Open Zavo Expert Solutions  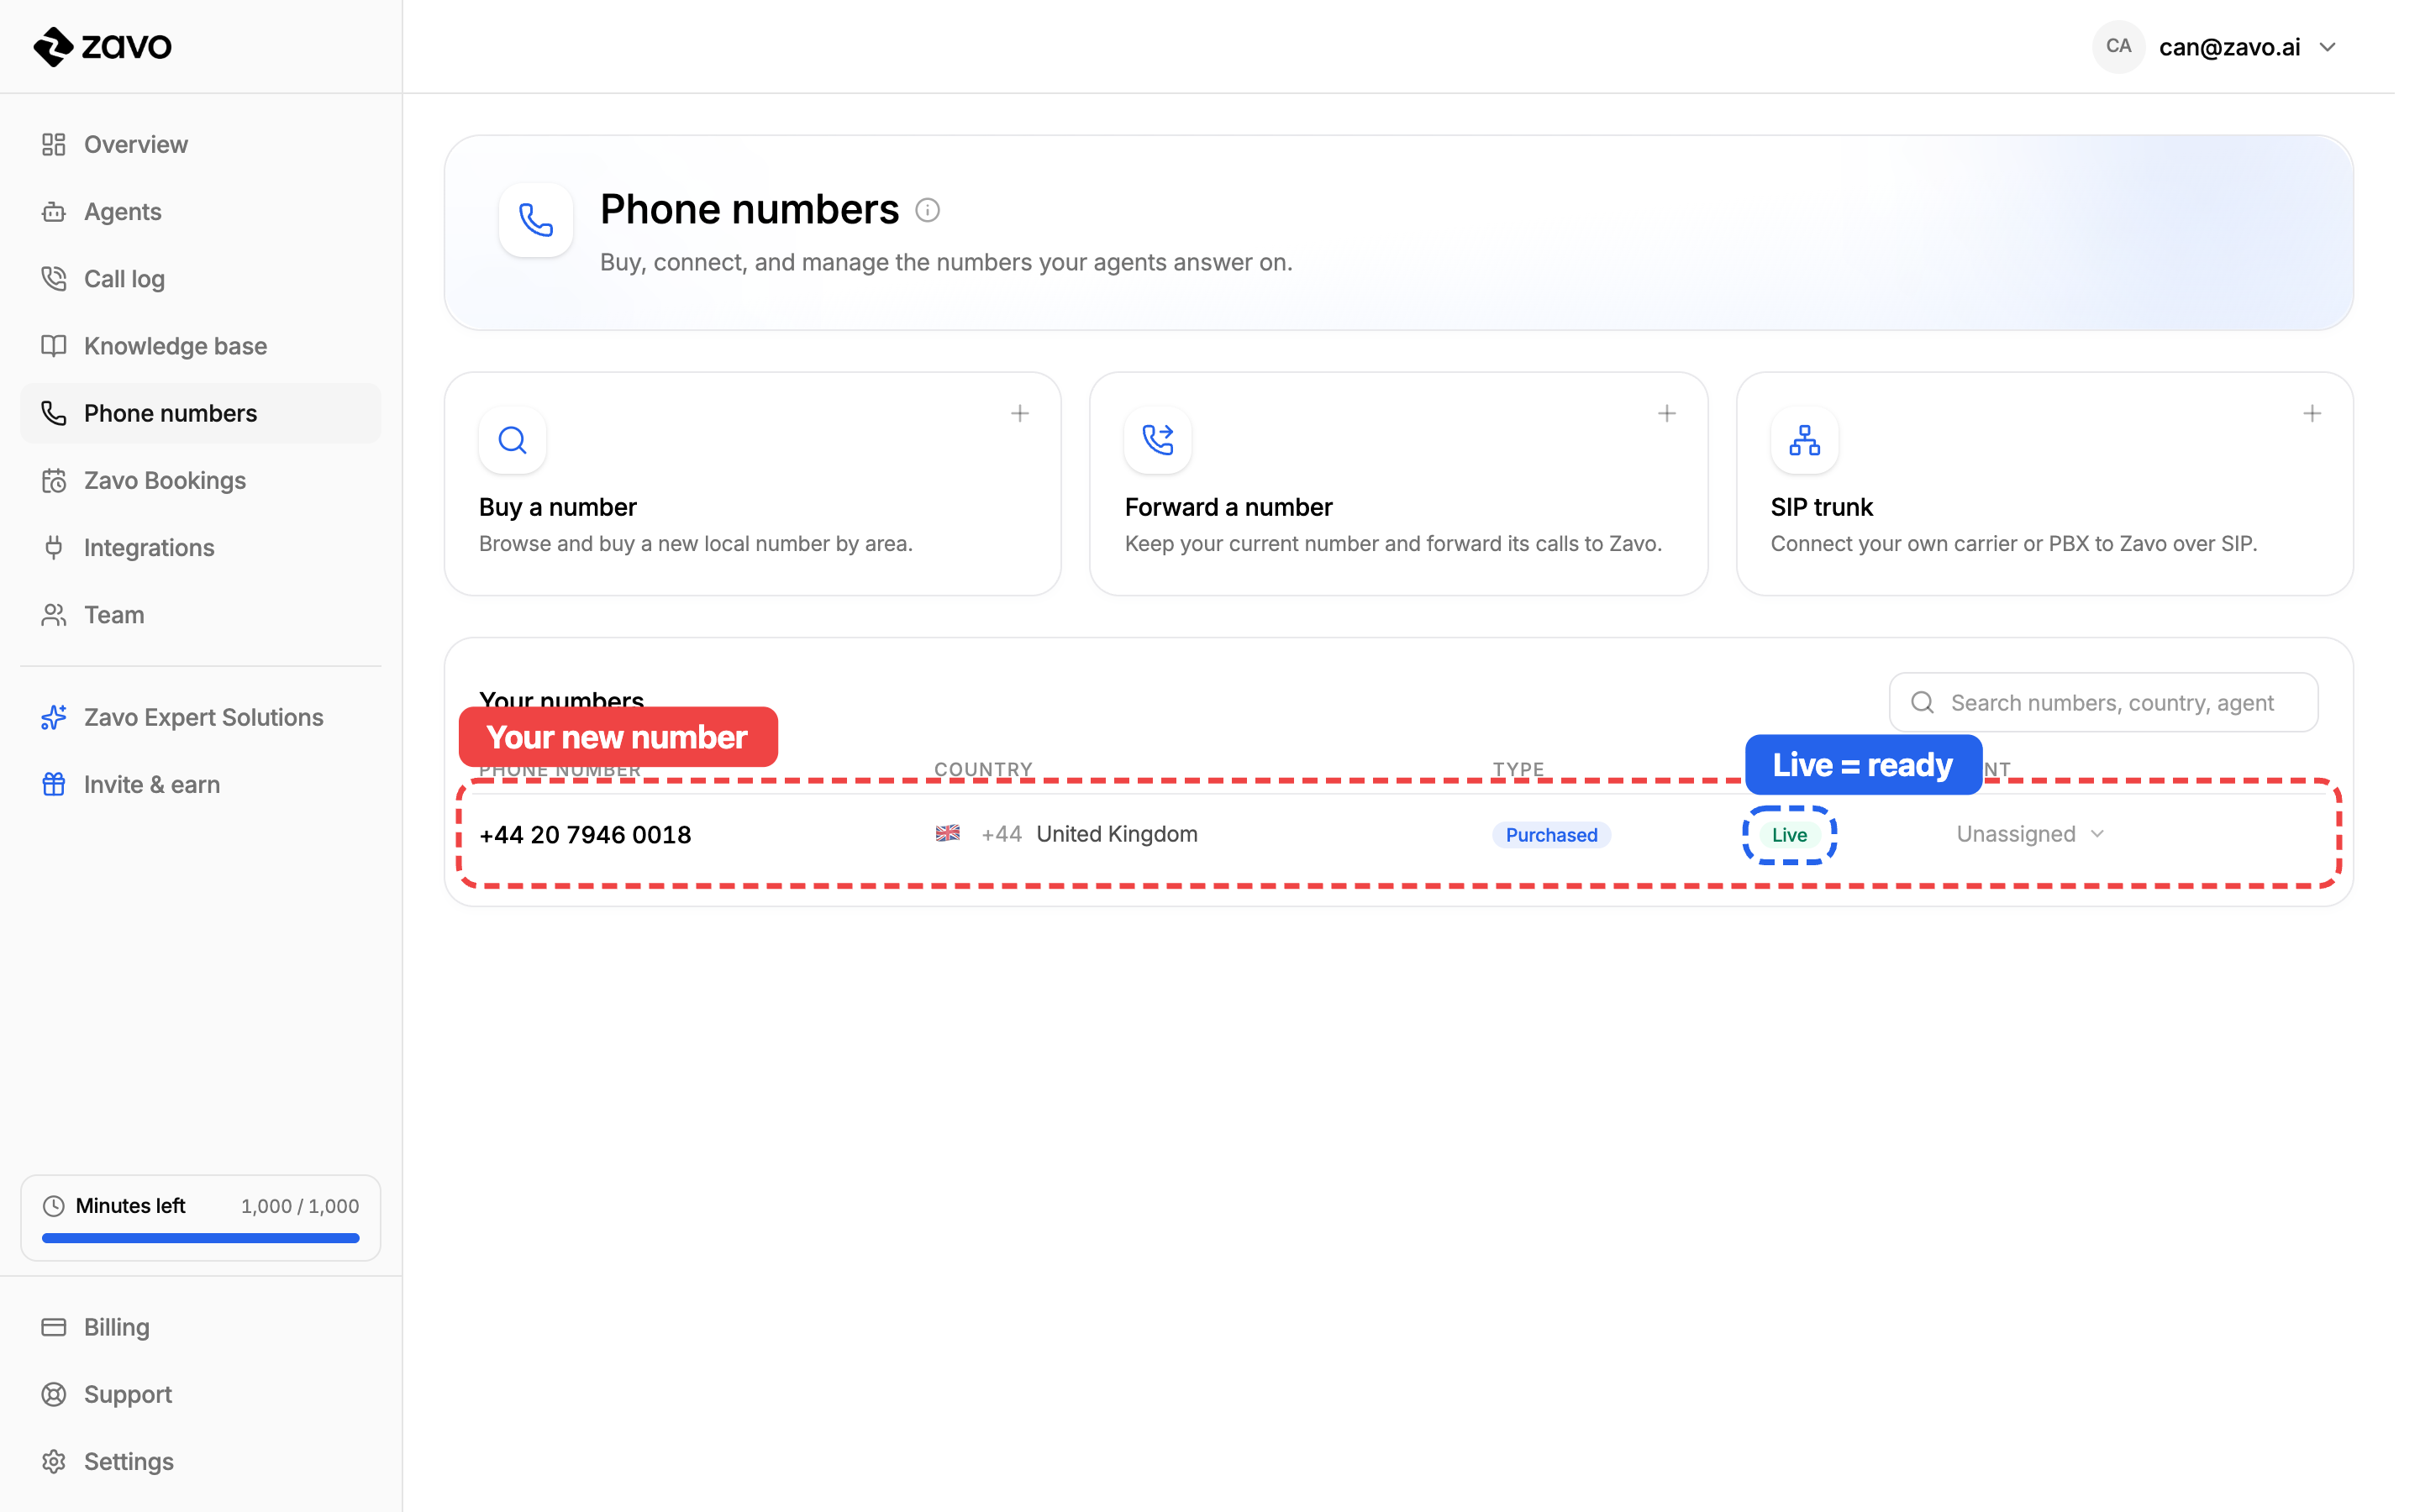click(200, 717)
